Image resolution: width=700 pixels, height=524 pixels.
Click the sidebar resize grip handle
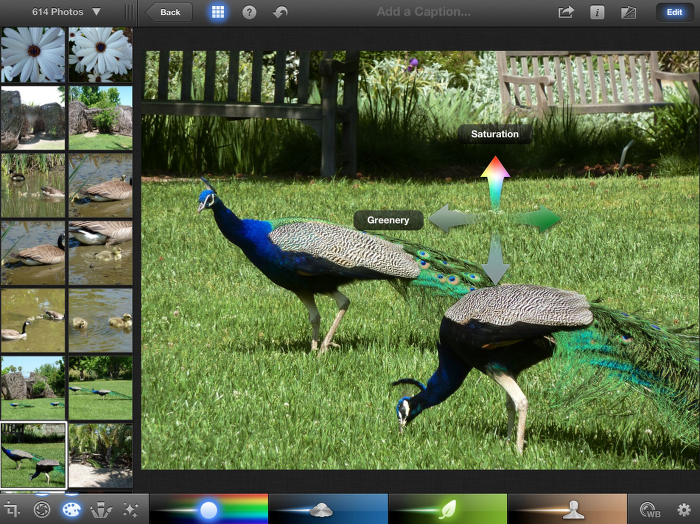129,12
